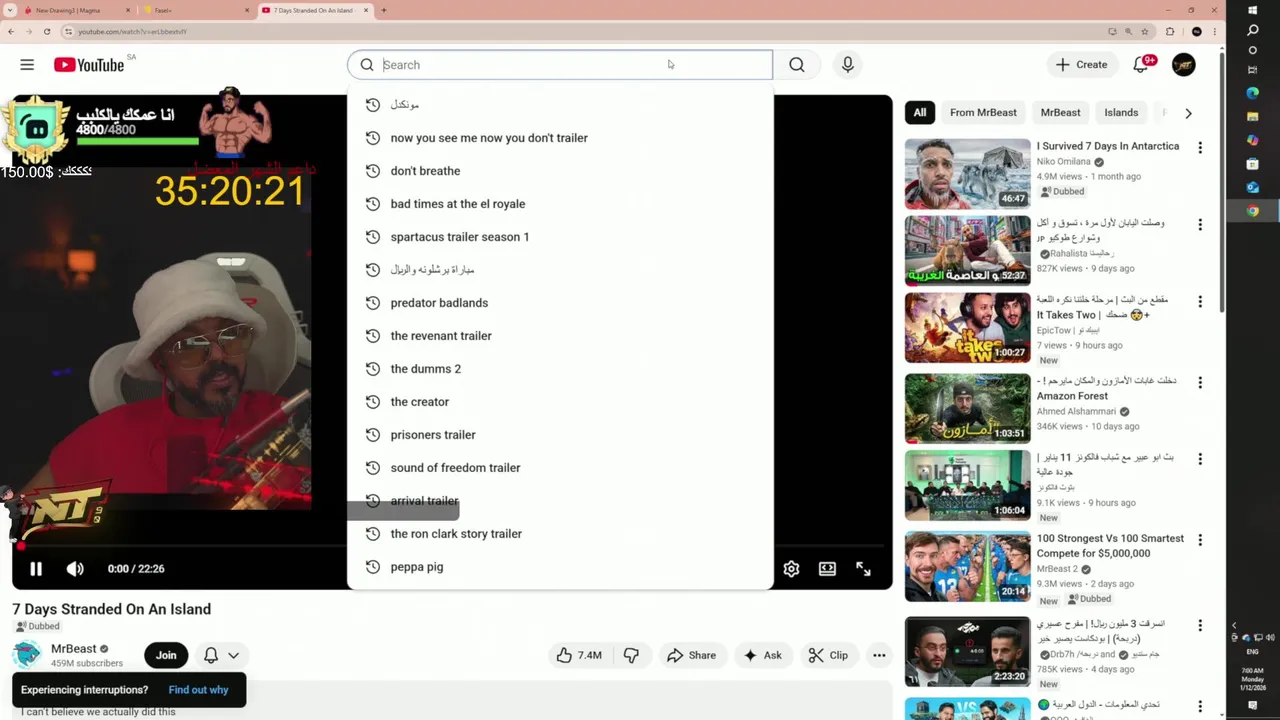Create a Clip from the video
Screen dimensions: 1280x720
pyautogui.click(x=828, y=655)
